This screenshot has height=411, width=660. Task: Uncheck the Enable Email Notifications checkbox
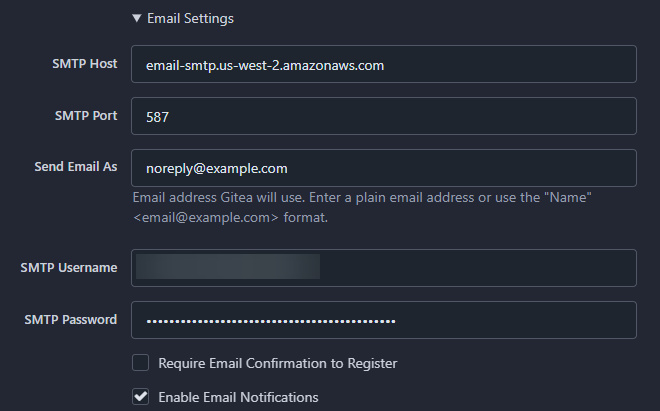pos(141,397)
